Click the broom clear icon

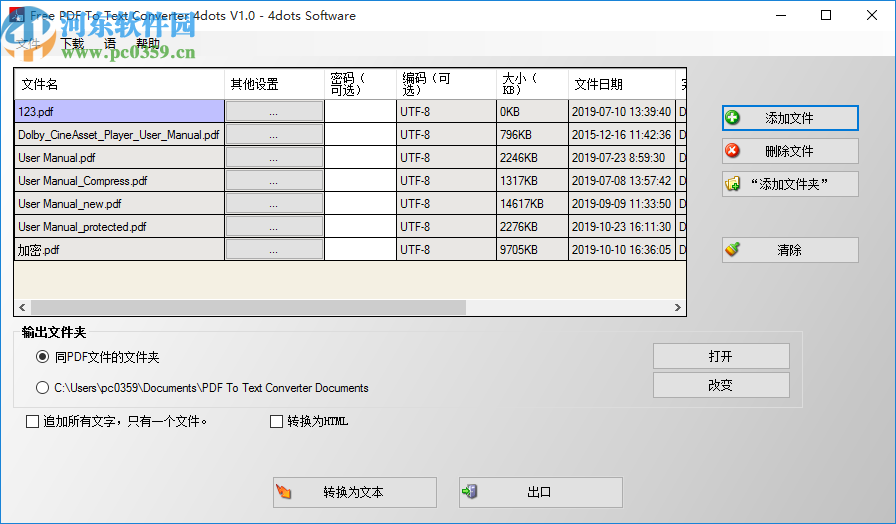click(x=732, y=250)
